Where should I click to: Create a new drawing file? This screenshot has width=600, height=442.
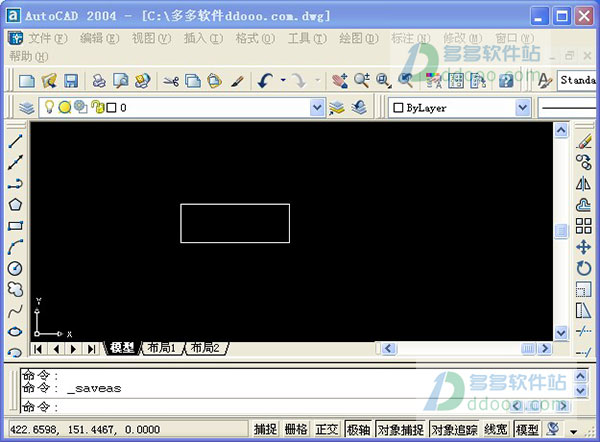click(x=27, y=81)
